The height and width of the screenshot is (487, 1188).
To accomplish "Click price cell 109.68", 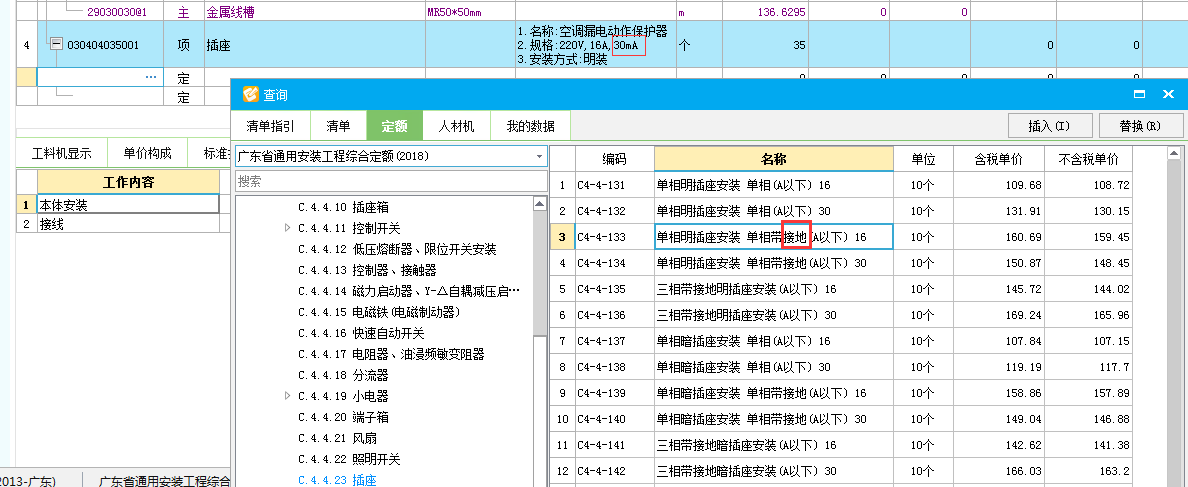I will click(x=999, y=185).
